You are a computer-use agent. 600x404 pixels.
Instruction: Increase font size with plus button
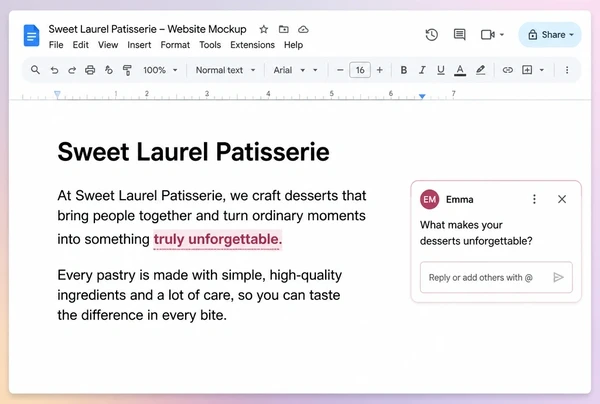point(380,70)
